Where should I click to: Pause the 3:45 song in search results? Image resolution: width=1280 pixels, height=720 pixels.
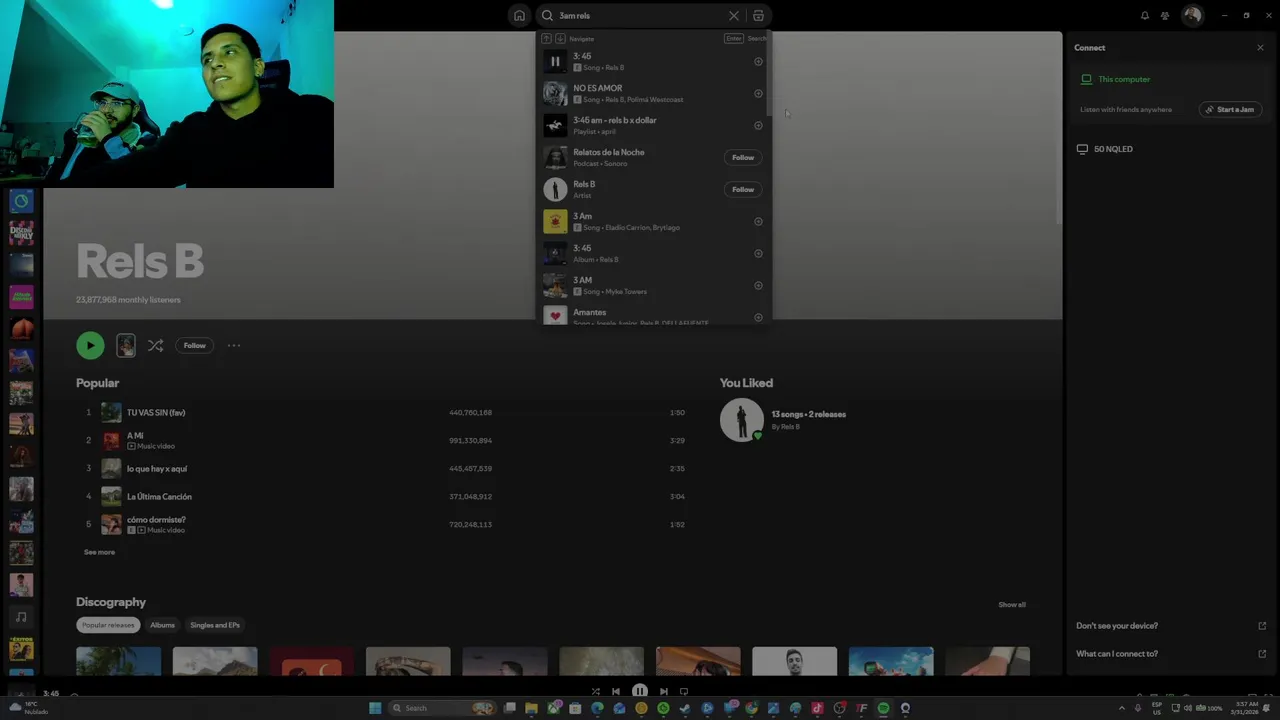click(x=555, y=61)
